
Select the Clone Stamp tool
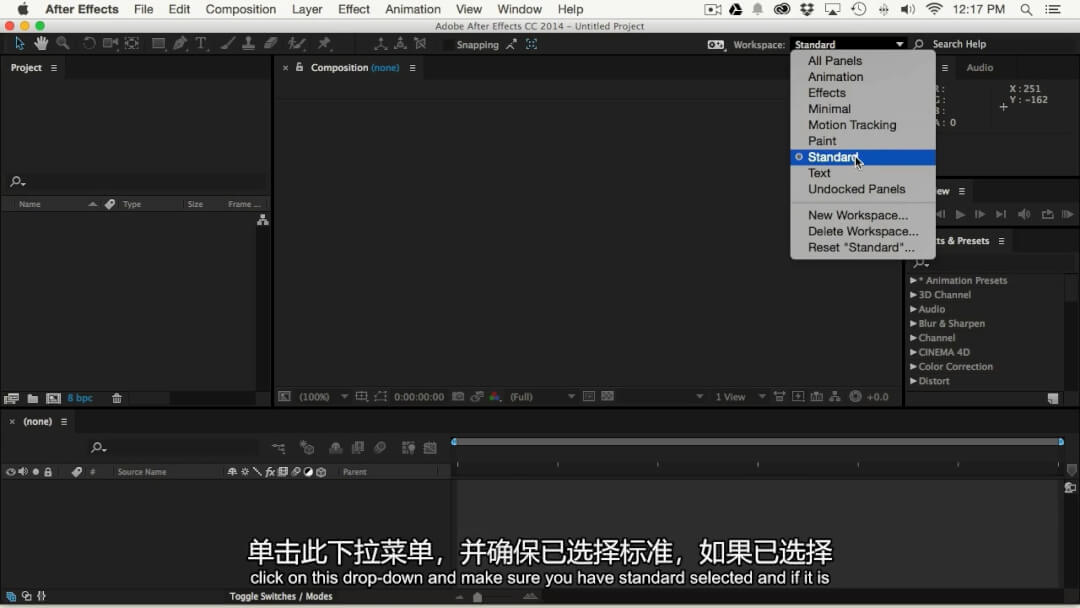pos(249,44)
